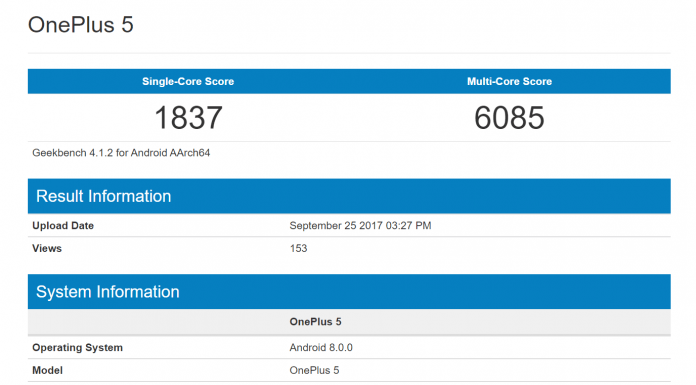Click the single-core score value 1837
696x385 pixels.
point(188,118)
